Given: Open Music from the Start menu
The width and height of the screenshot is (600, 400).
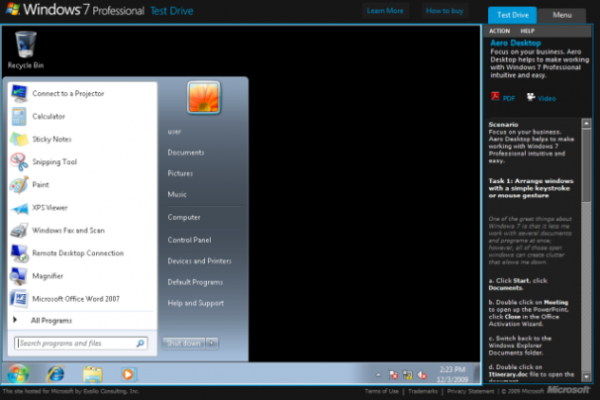Looking at the screenshot, I should coord(177,194).
